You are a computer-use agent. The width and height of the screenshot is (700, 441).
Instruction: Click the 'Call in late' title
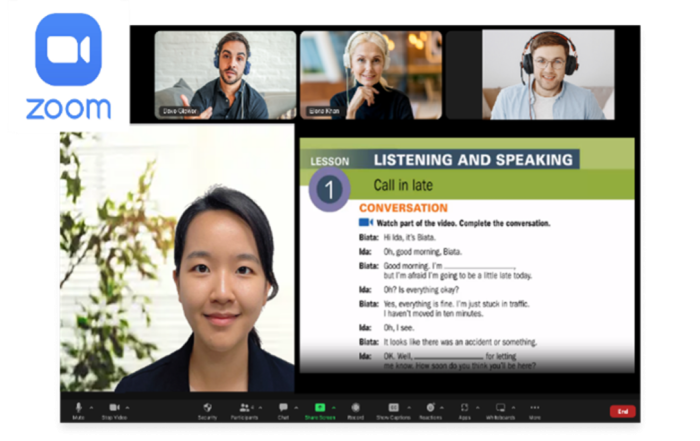coord(403,185)
